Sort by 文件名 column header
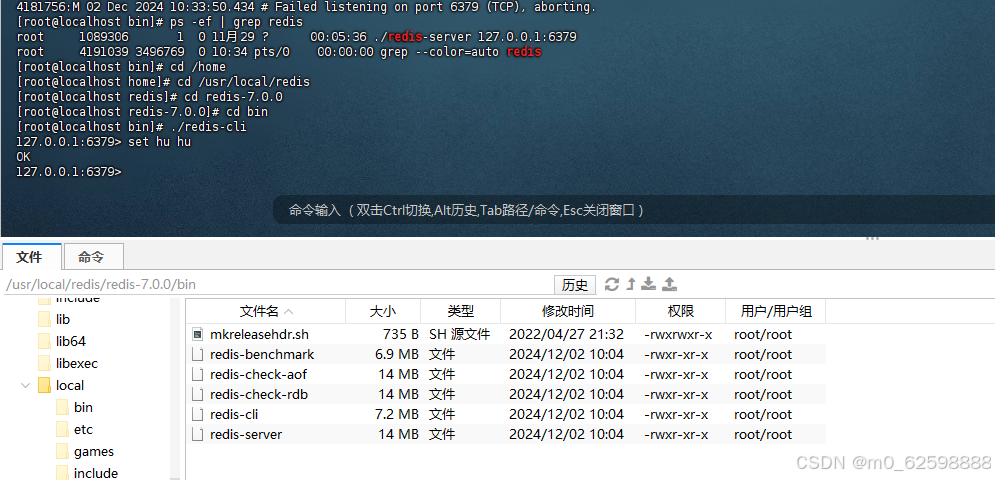Image resolution: width=995 pixels, height=480 pixels. click(x=266, y=311)
